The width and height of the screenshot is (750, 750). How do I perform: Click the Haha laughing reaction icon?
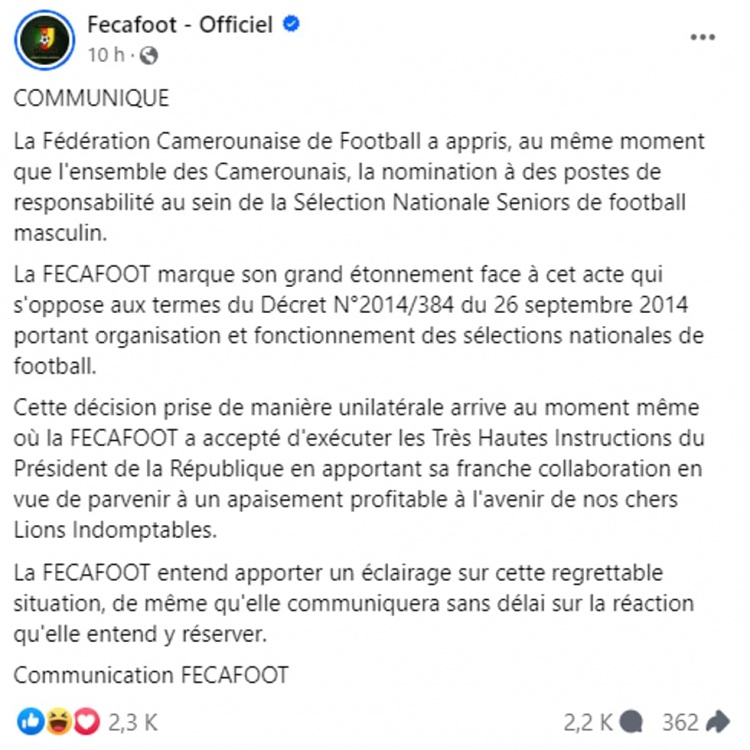point(60,720)
